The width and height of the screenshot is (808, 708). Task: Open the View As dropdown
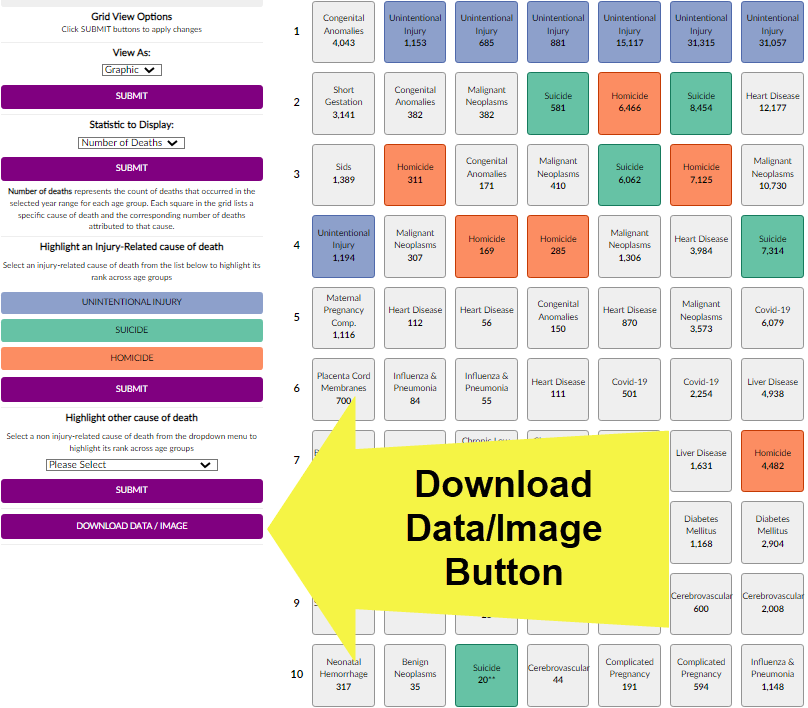(131, 70)
